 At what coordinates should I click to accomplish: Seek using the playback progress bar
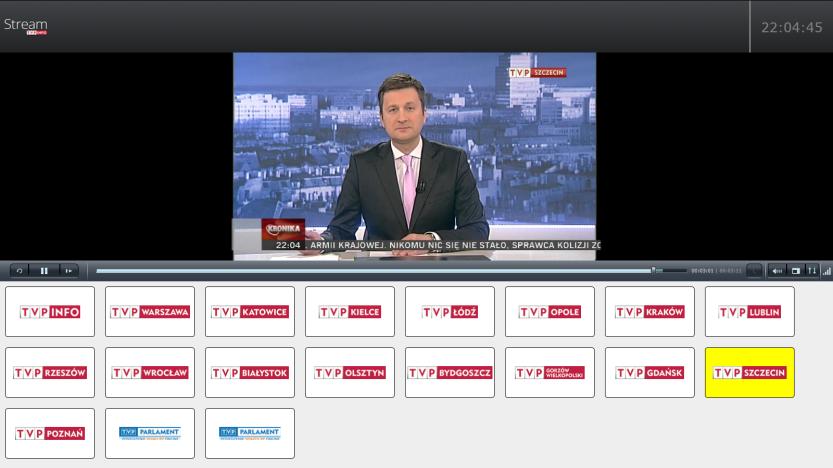coord(391,271)
